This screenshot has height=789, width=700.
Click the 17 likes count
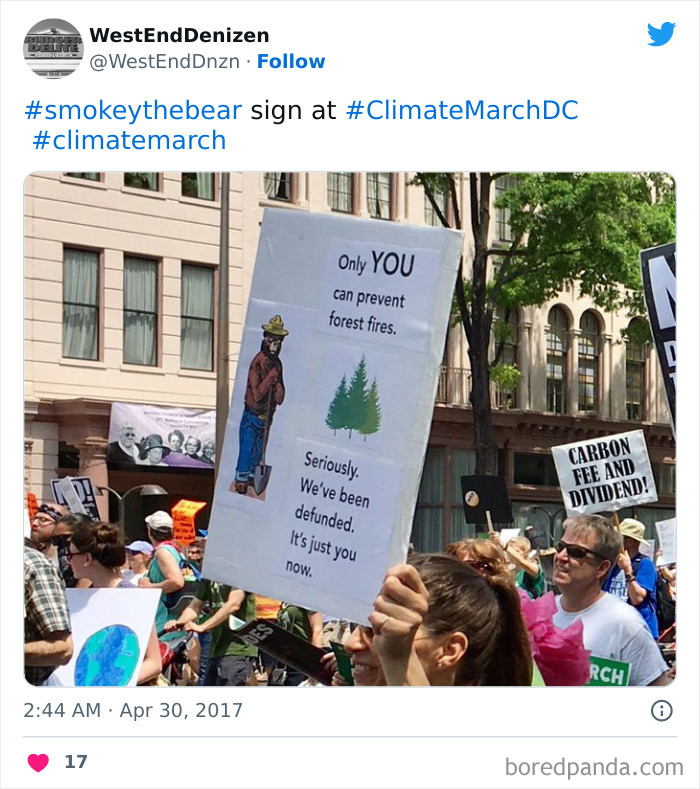tap(76, 762)
